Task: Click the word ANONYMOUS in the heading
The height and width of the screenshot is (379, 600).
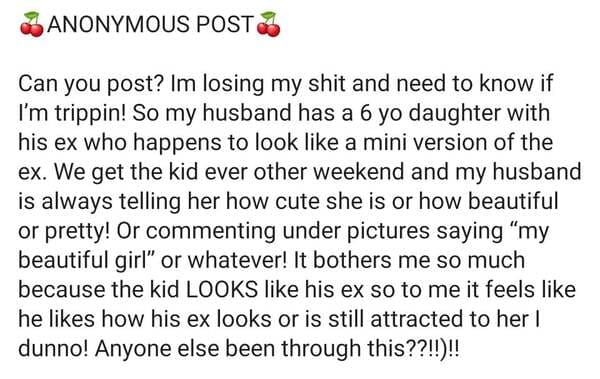Action: click(x=118, y=24)
